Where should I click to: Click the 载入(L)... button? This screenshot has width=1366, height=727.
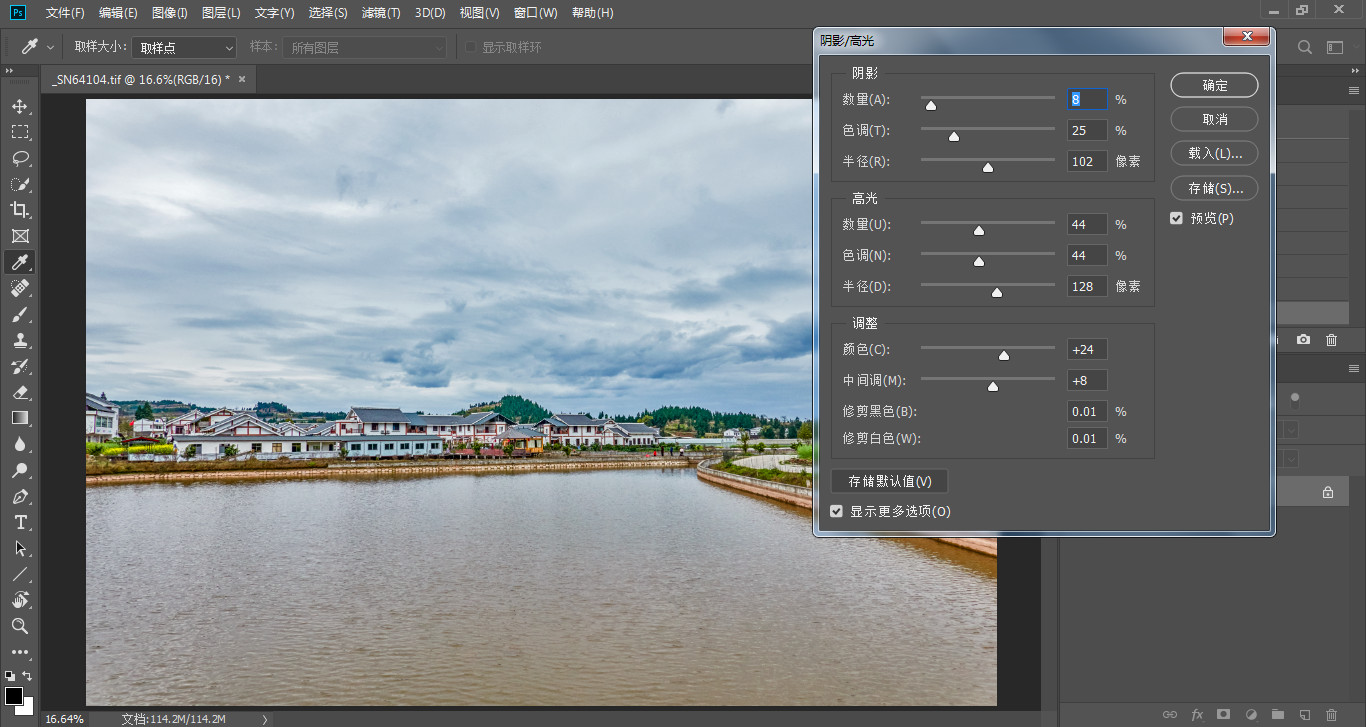(1214, 153)
